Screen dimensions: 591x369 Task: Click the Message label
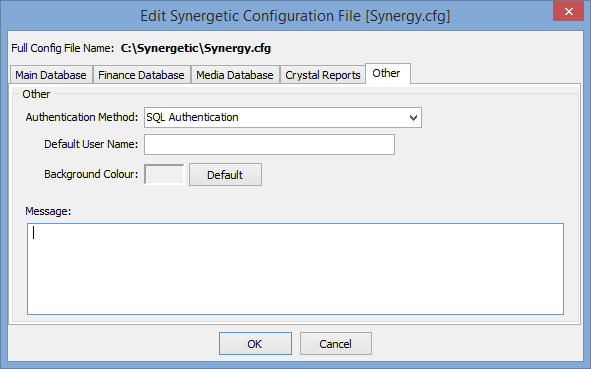(48, 211)
